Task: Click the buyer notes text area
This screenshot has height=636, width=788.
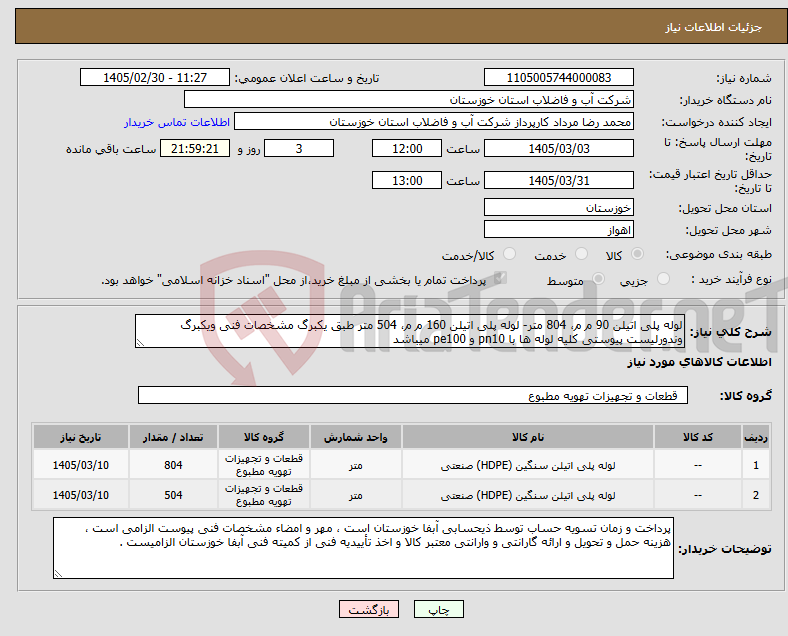Action: click(x=363, y=548)
